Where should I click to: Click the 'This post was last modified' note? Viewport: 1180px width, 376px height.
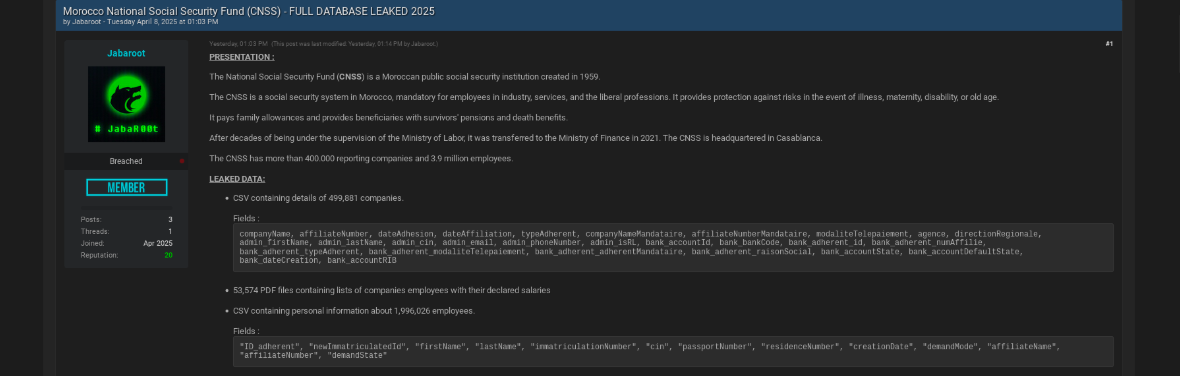(x=354, y=44)
